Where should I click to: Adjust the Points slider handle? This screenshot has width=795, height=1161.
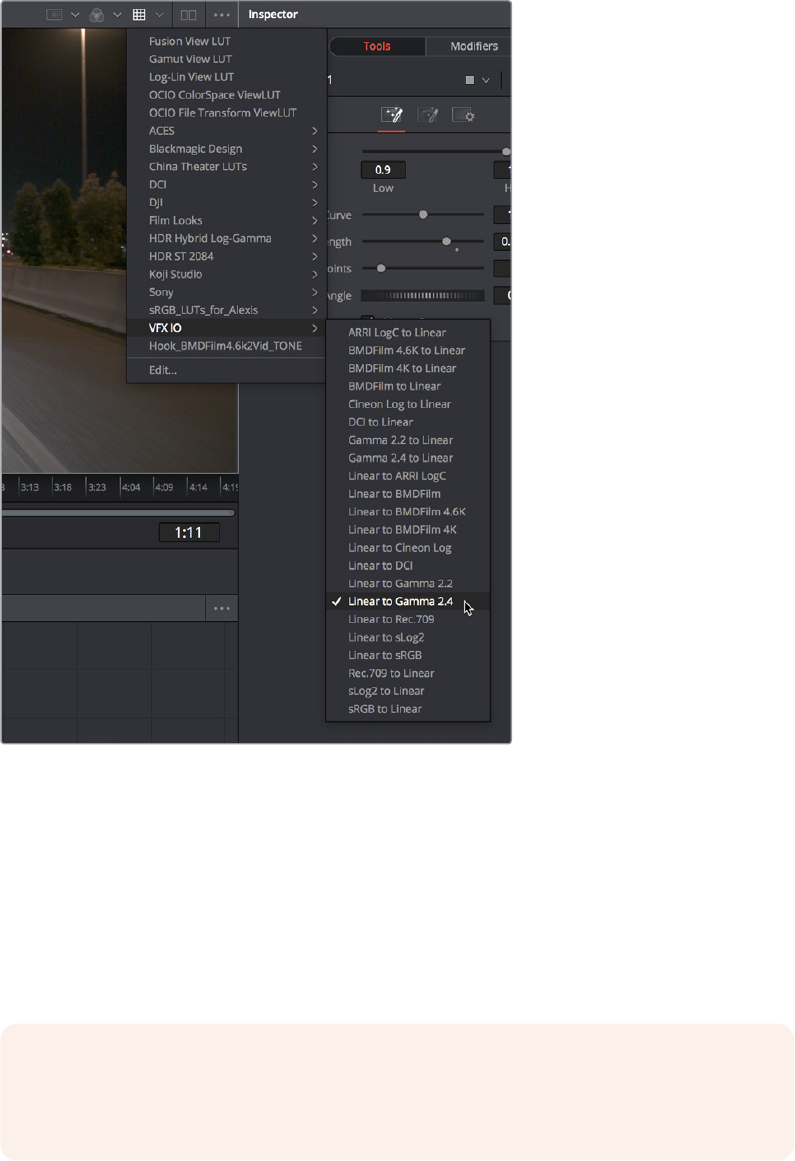click(x=381, y=268)
